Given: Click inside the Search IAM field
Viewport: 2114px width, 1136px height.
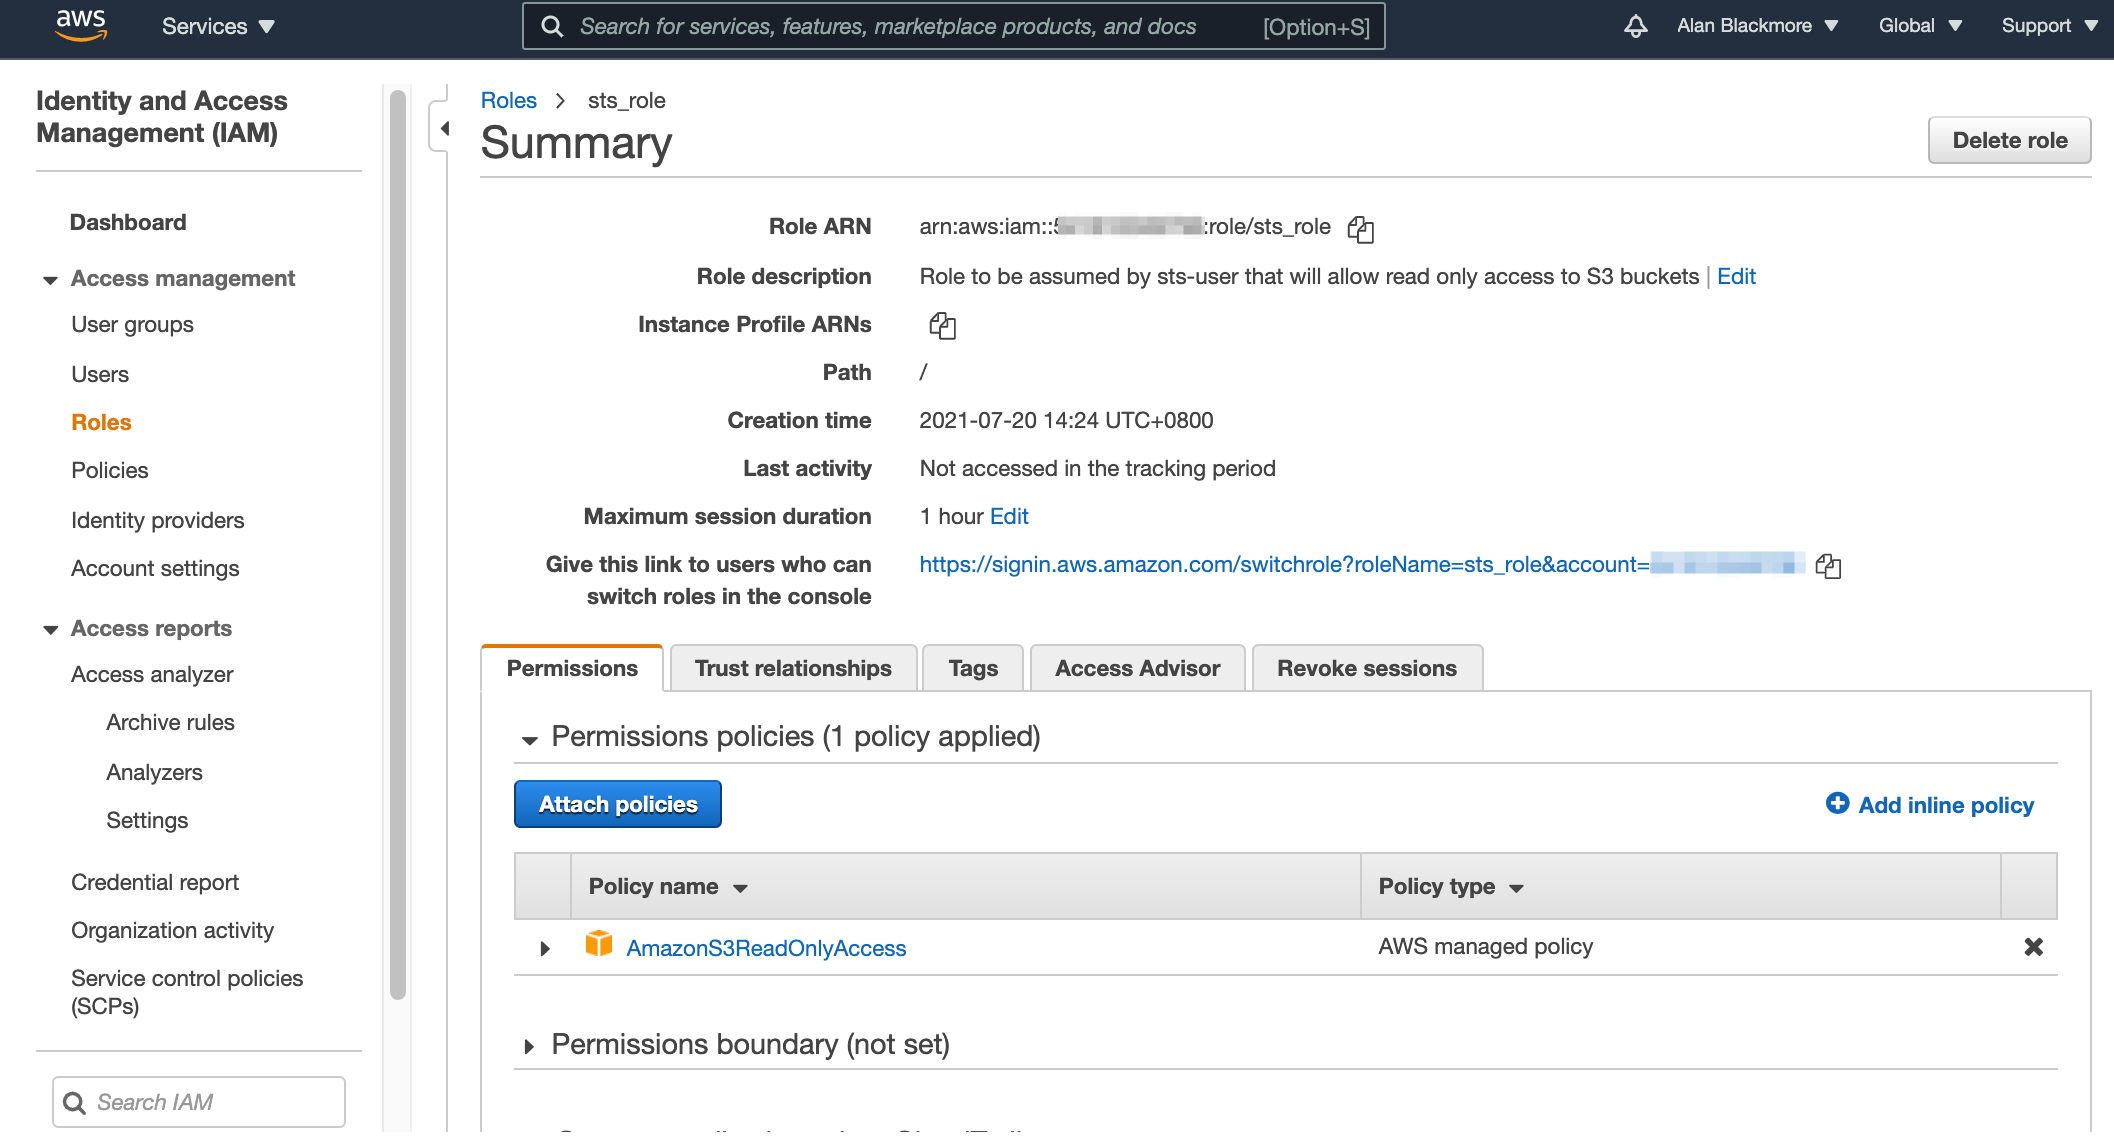Looking at the screenshot, I should click(198, 1101).
